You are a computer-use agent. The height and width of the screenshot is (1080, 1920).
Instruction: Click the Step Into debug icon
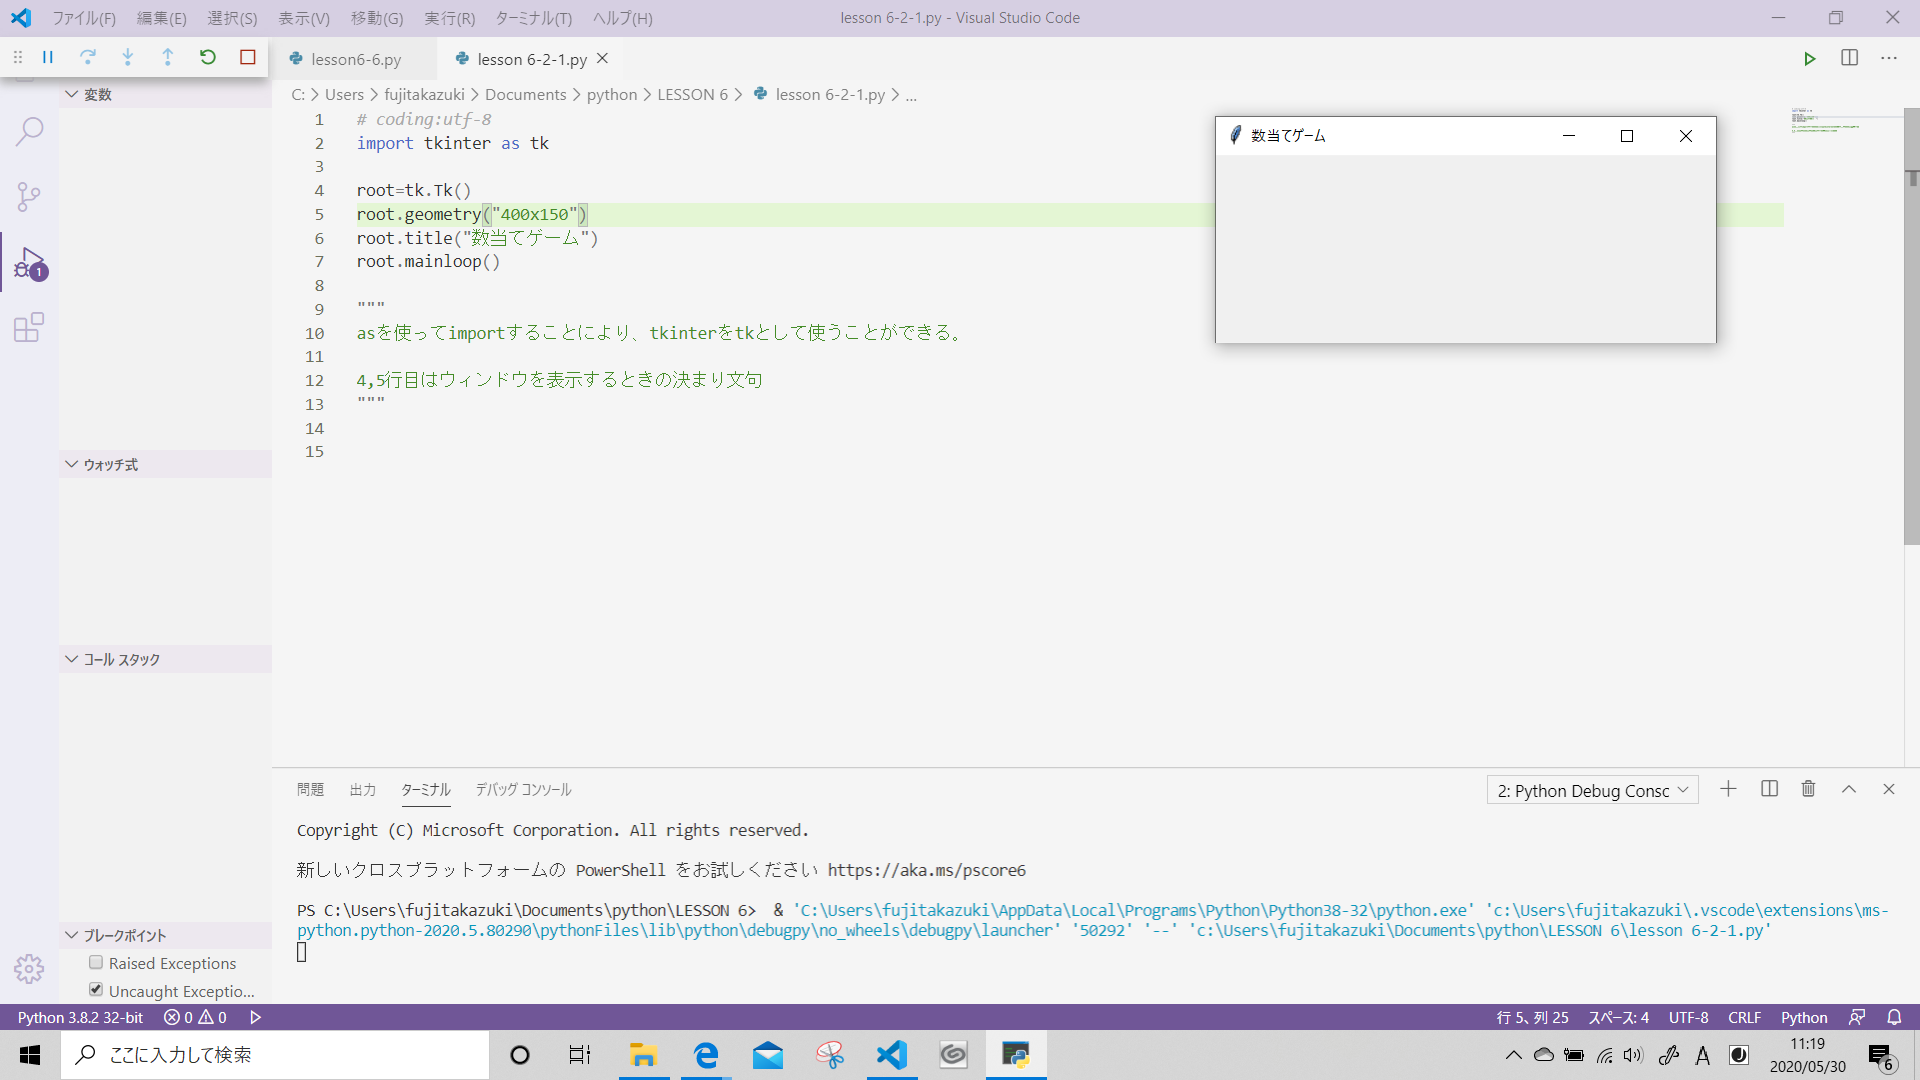point(128,58)
